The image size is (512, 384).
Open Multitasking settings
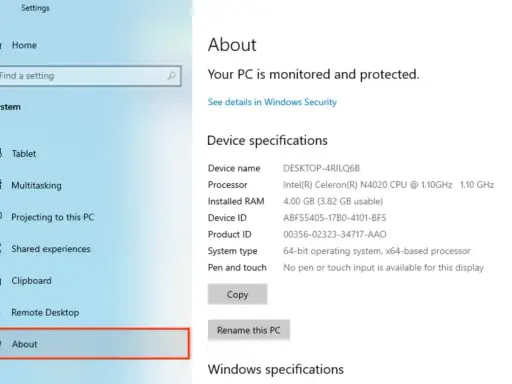point(36,185)
